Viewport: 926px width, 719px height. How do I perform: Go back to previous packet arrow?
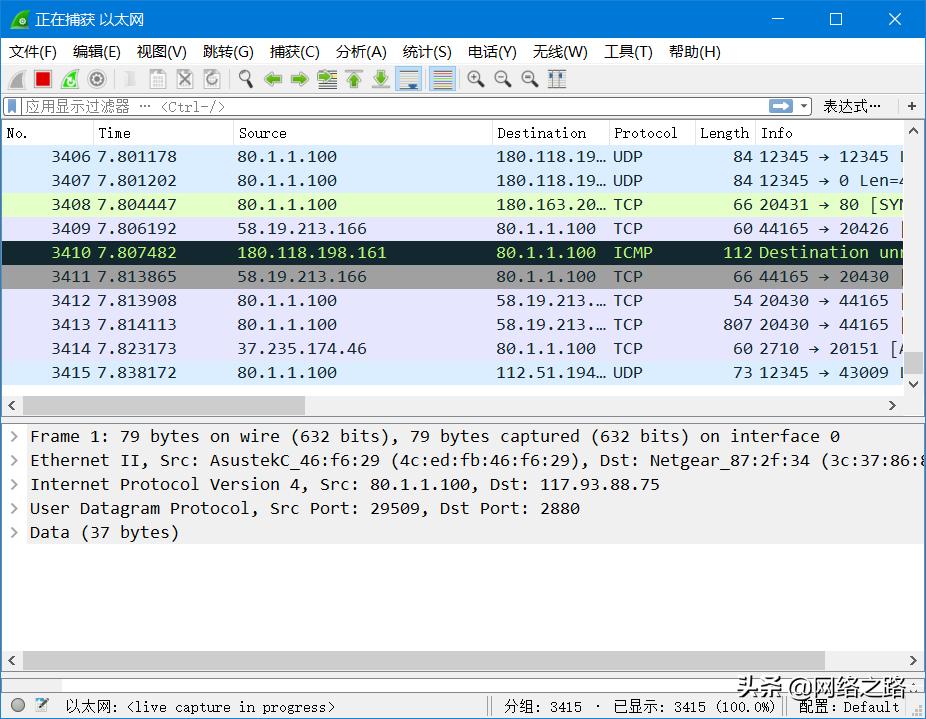coord(273,79)
